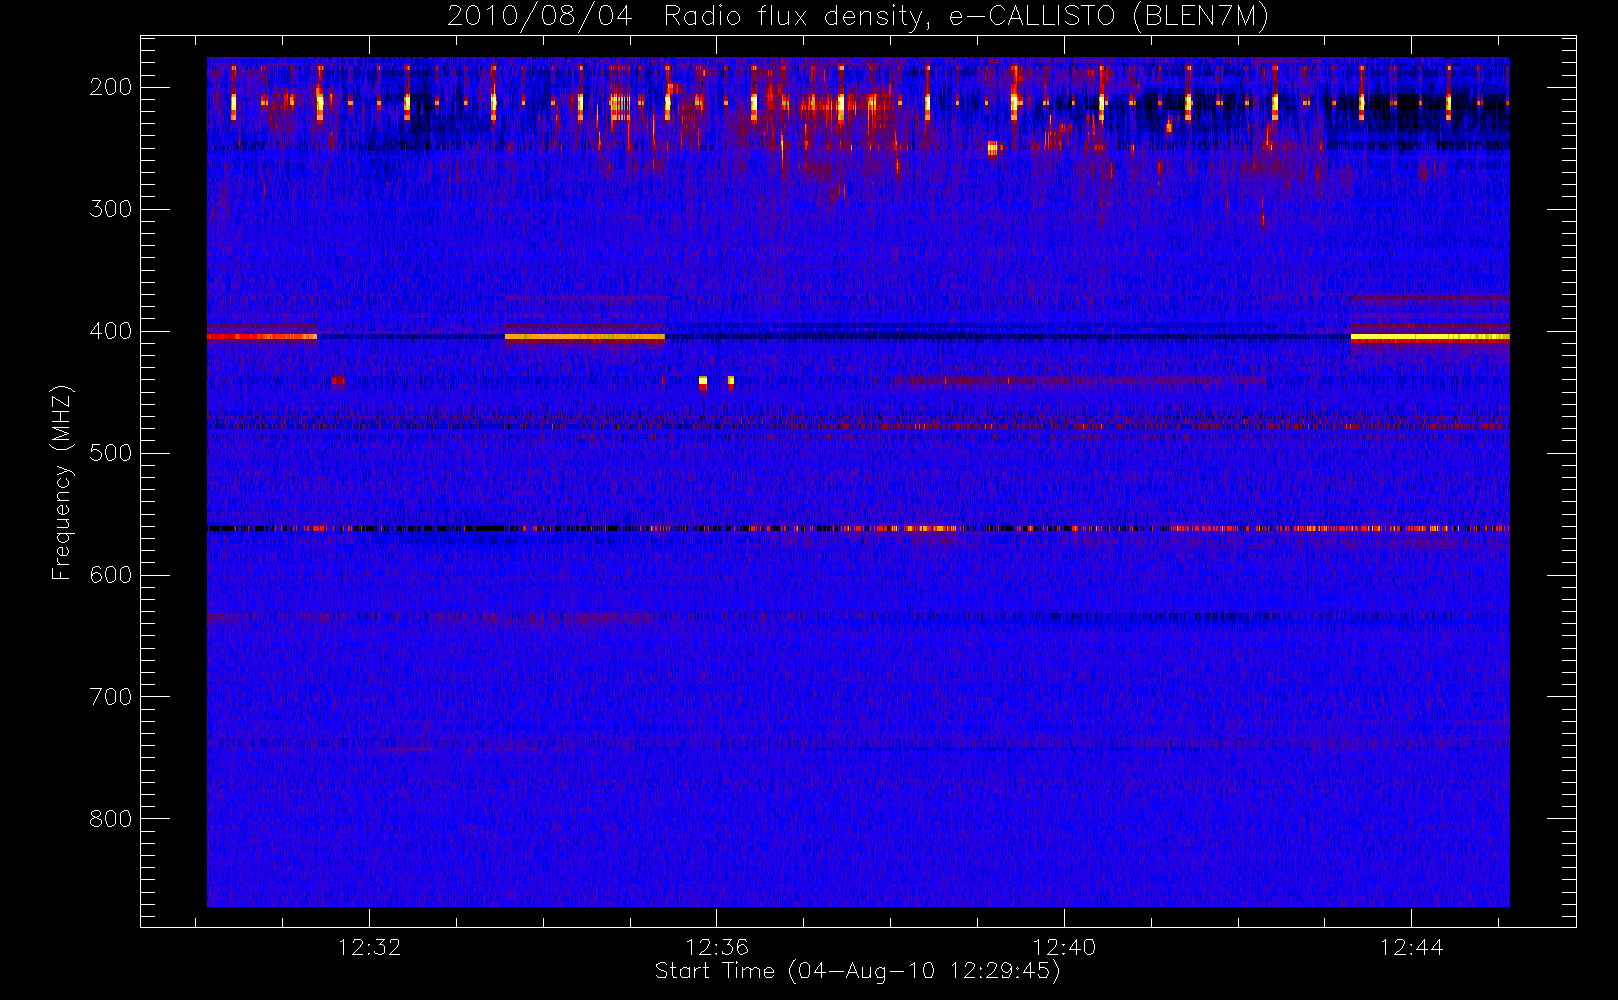Click the 600 frequency tick label
This screenshot has height=1000, width=1618.
point(111,575)
